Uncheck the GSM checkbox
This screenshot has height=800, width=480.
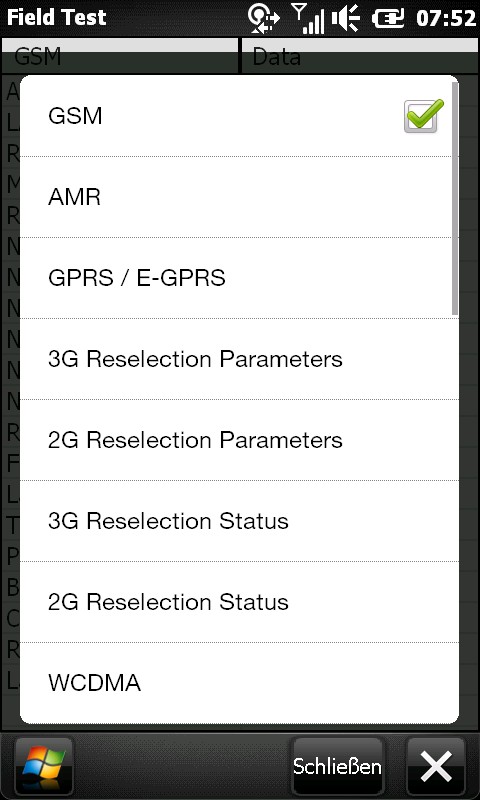[422, 116]
